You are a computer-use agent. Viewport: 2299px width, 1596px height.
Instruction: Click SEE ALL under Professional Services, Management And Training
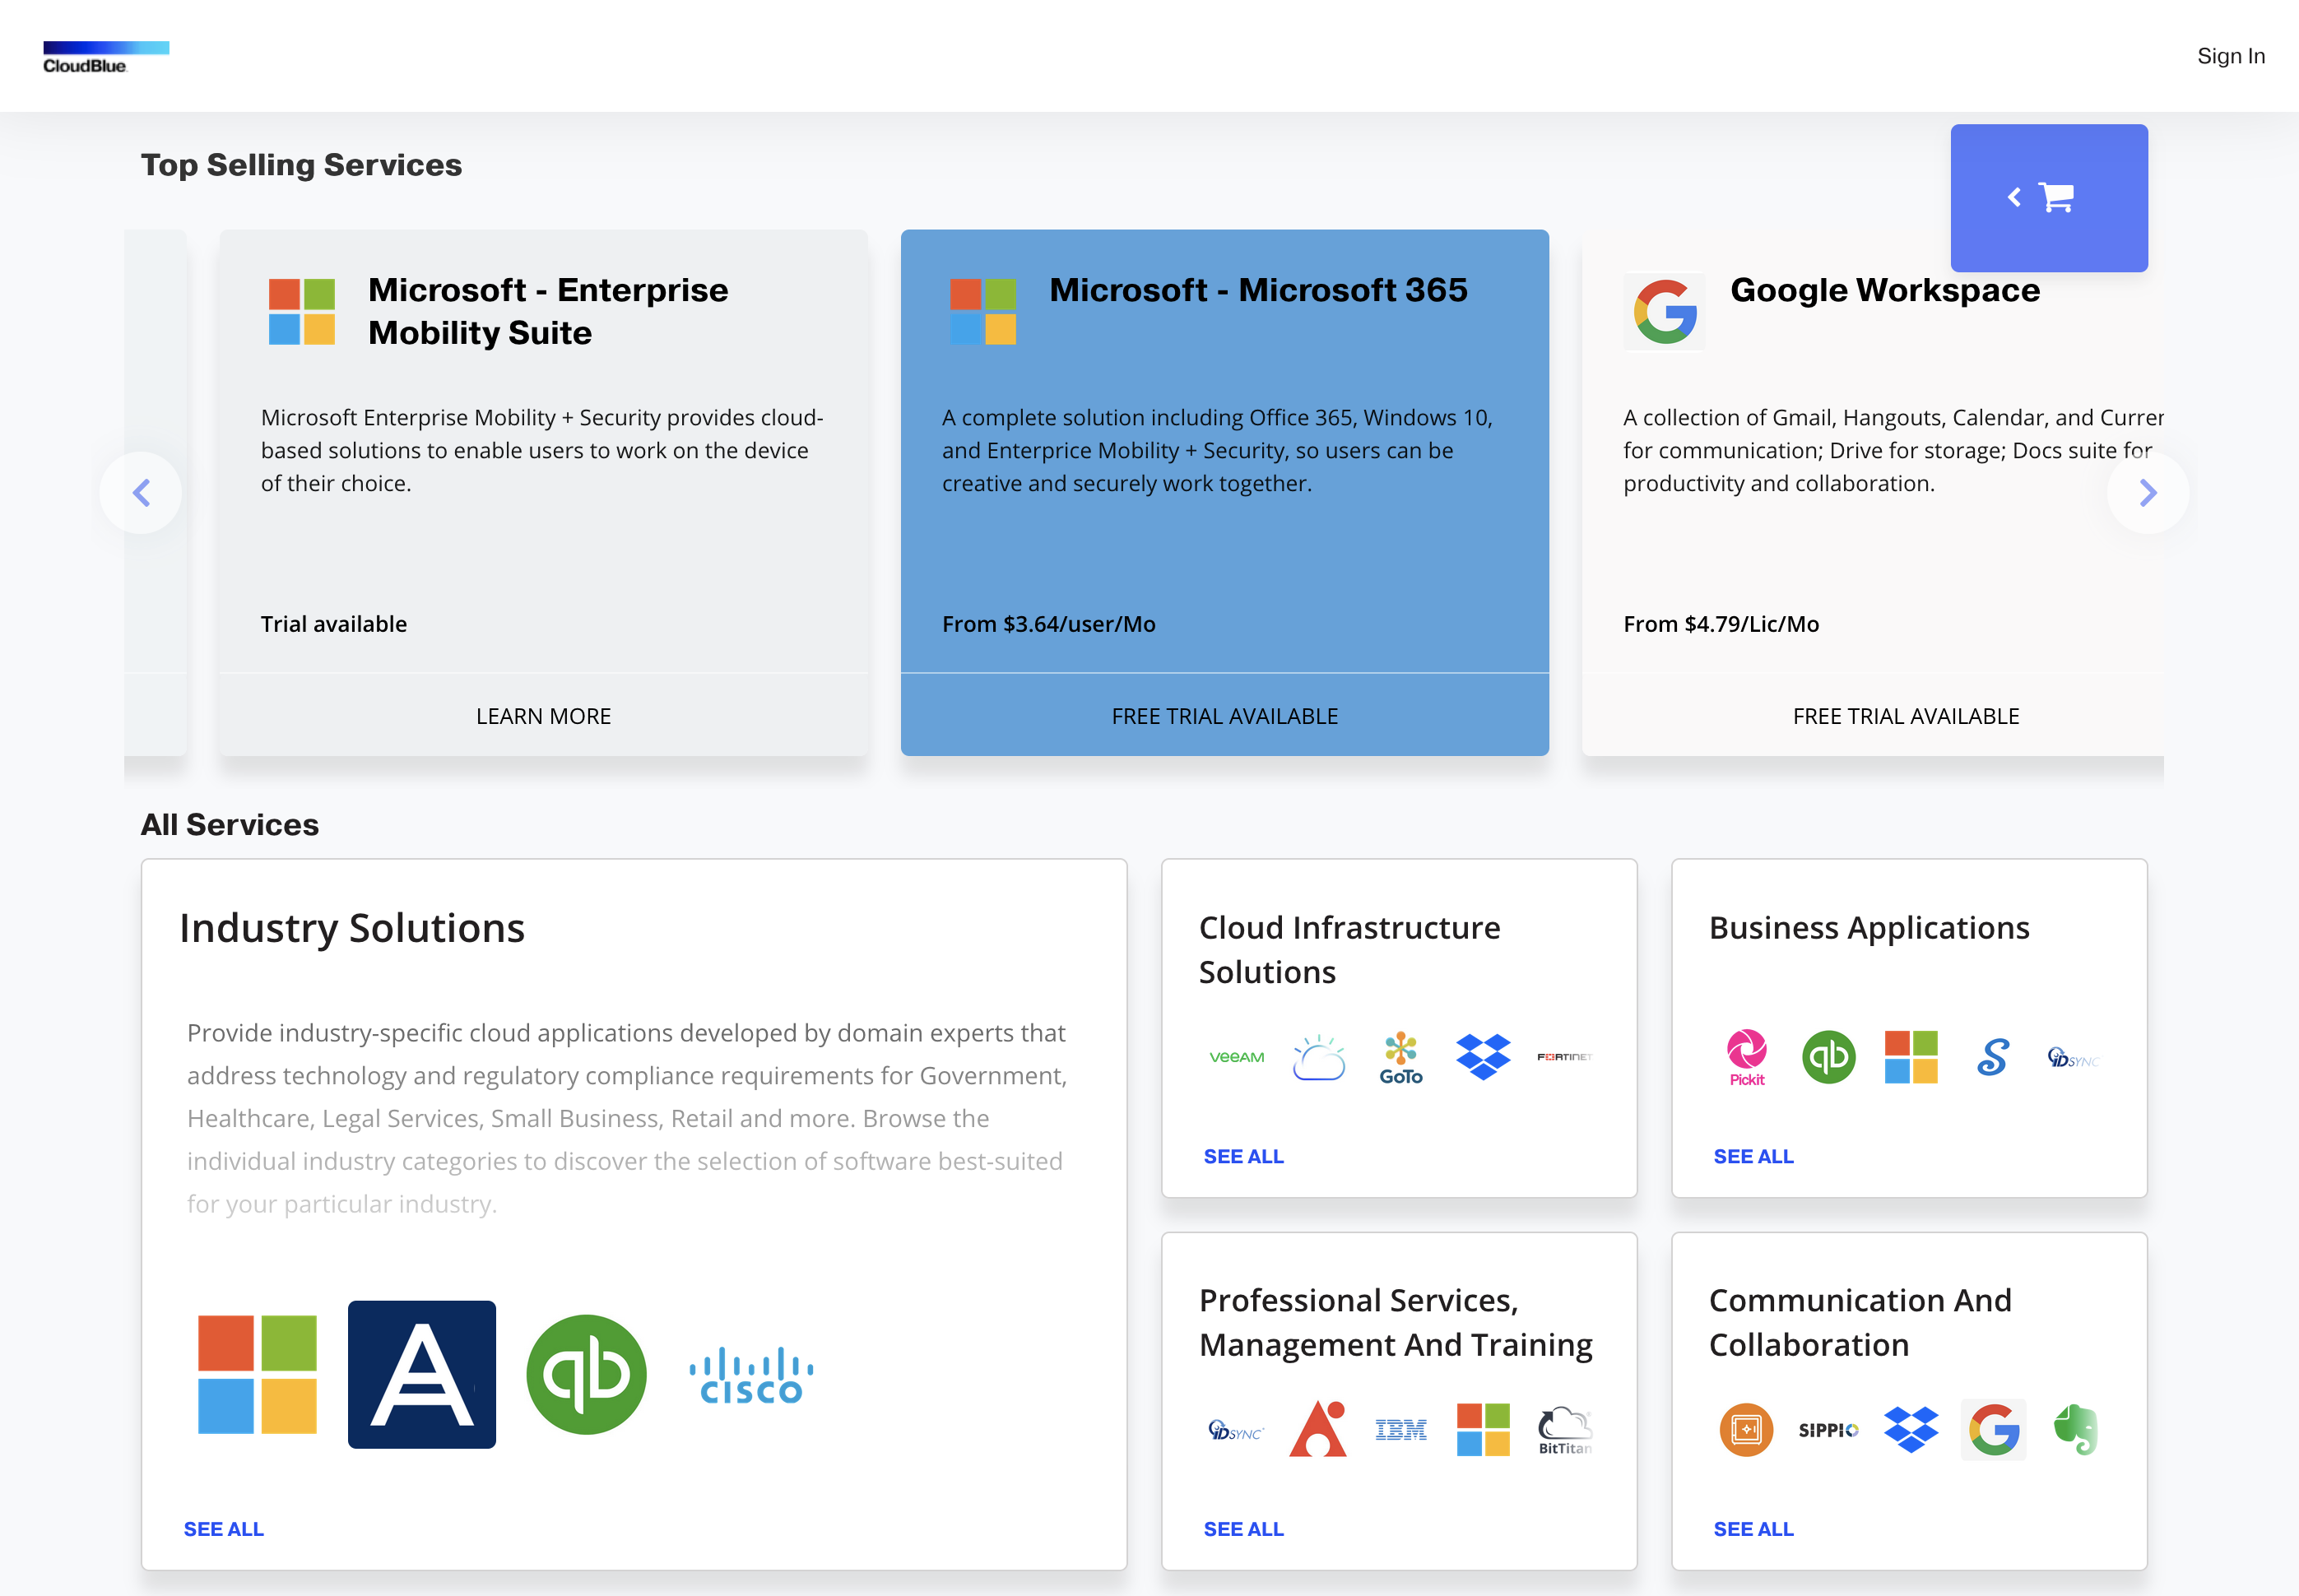point(1243,1529)
